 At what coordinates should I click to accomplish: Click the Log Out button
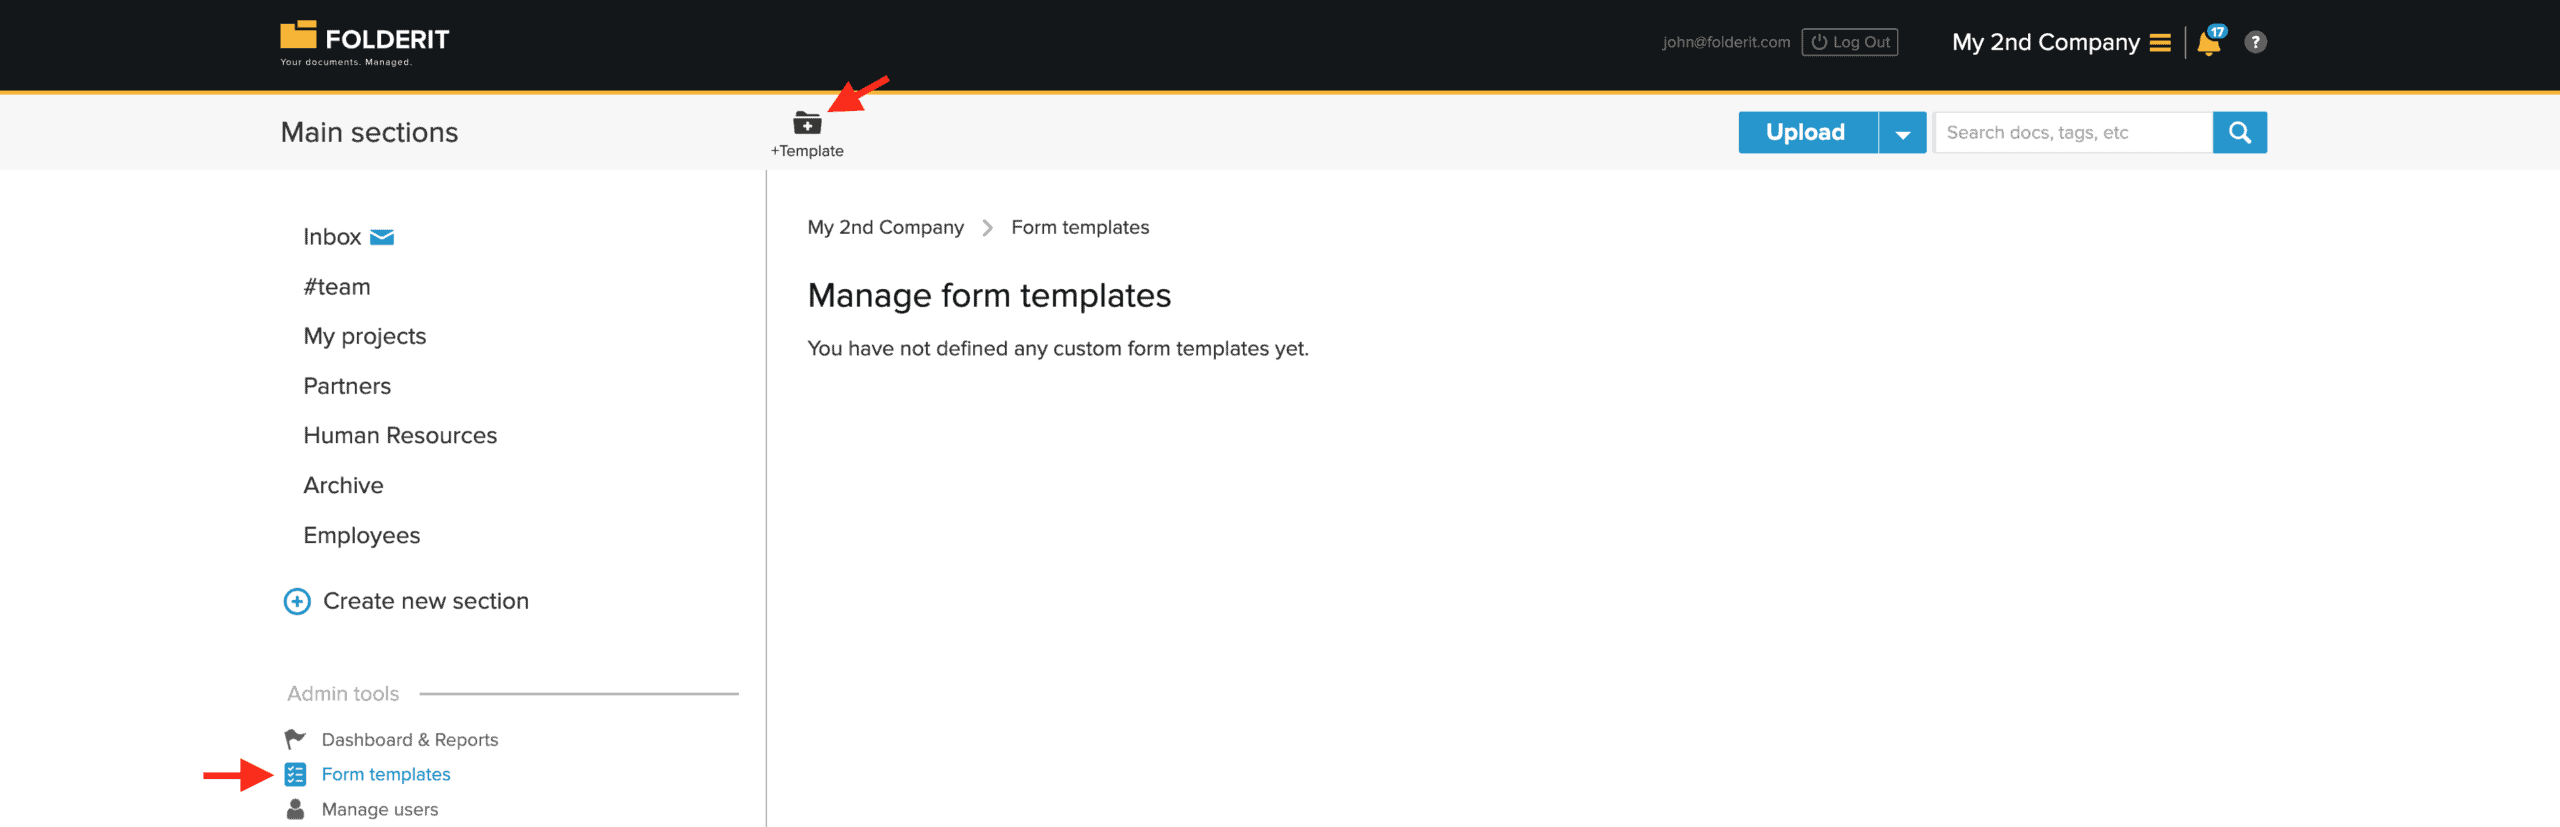click(1849, 42)
